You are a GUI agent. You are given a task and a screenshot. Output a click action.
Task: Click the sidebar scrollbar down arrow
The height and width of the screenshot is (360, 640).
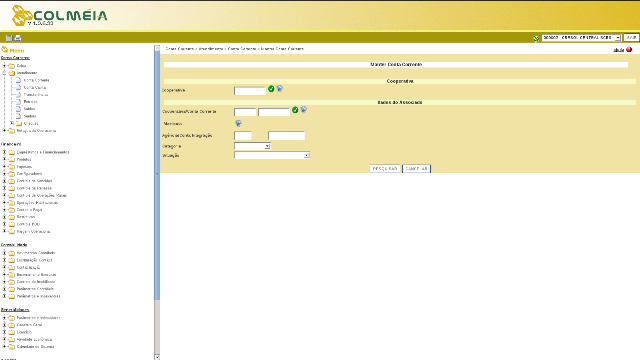pos(157,357)
